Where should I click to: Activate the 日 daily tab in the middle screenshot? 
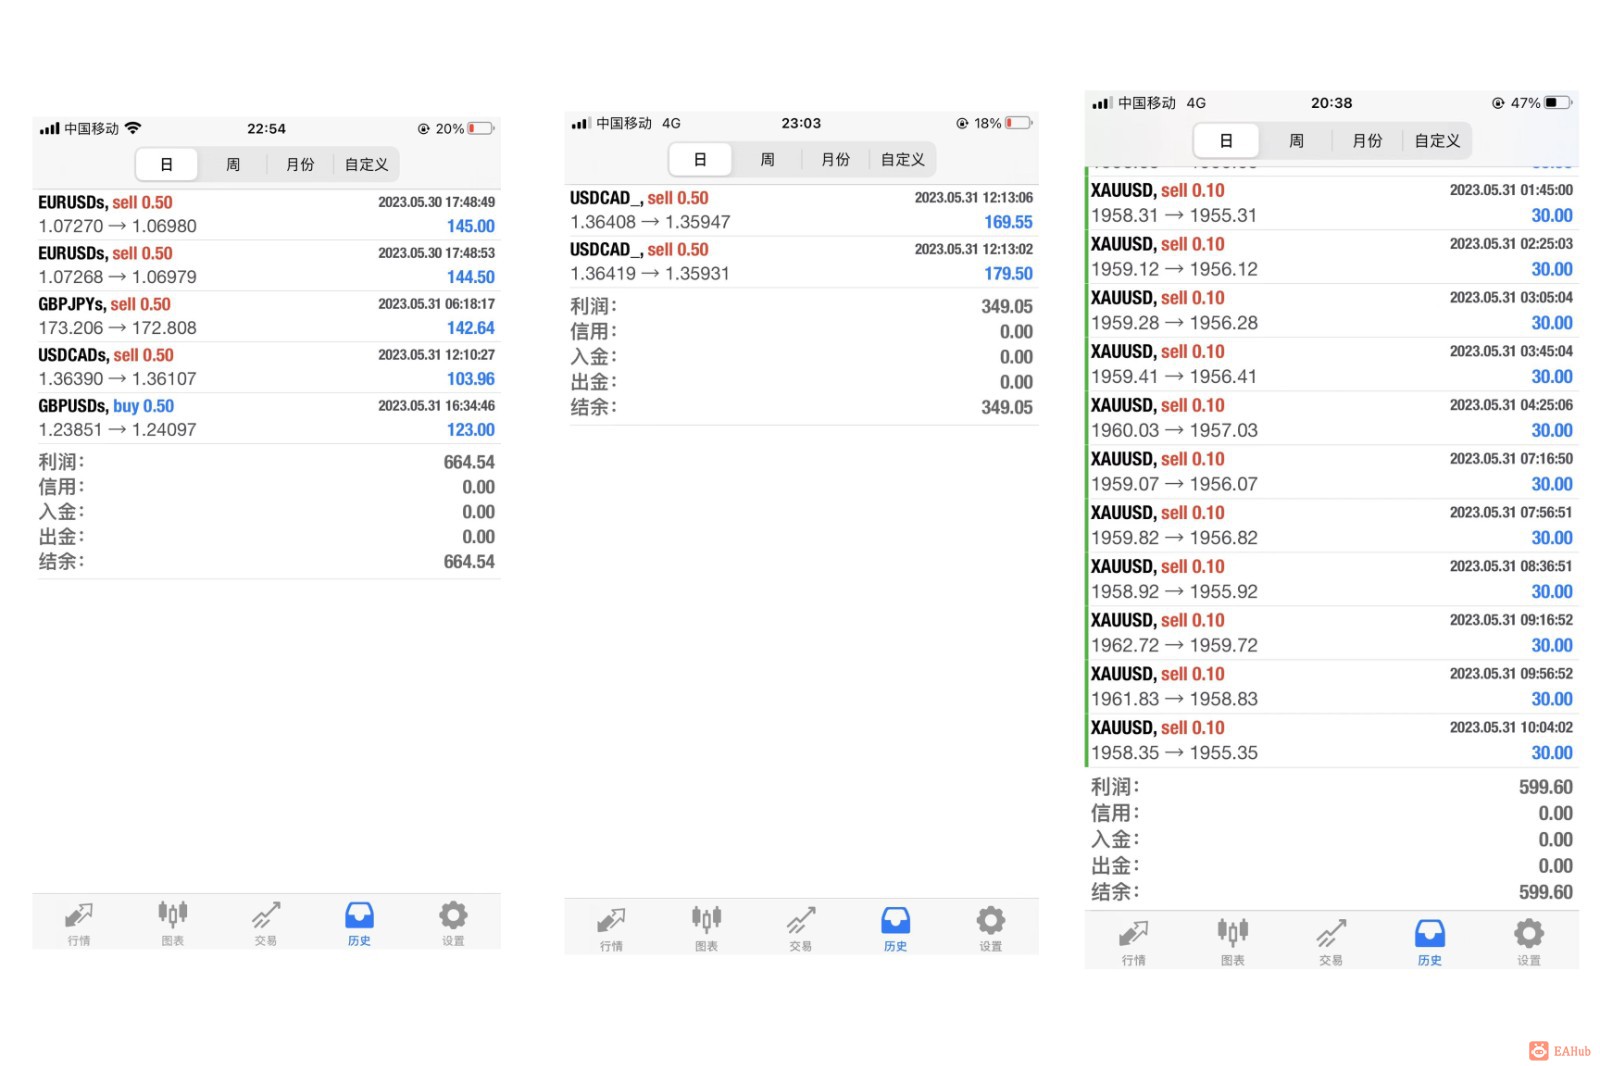(x=700, y=158)
